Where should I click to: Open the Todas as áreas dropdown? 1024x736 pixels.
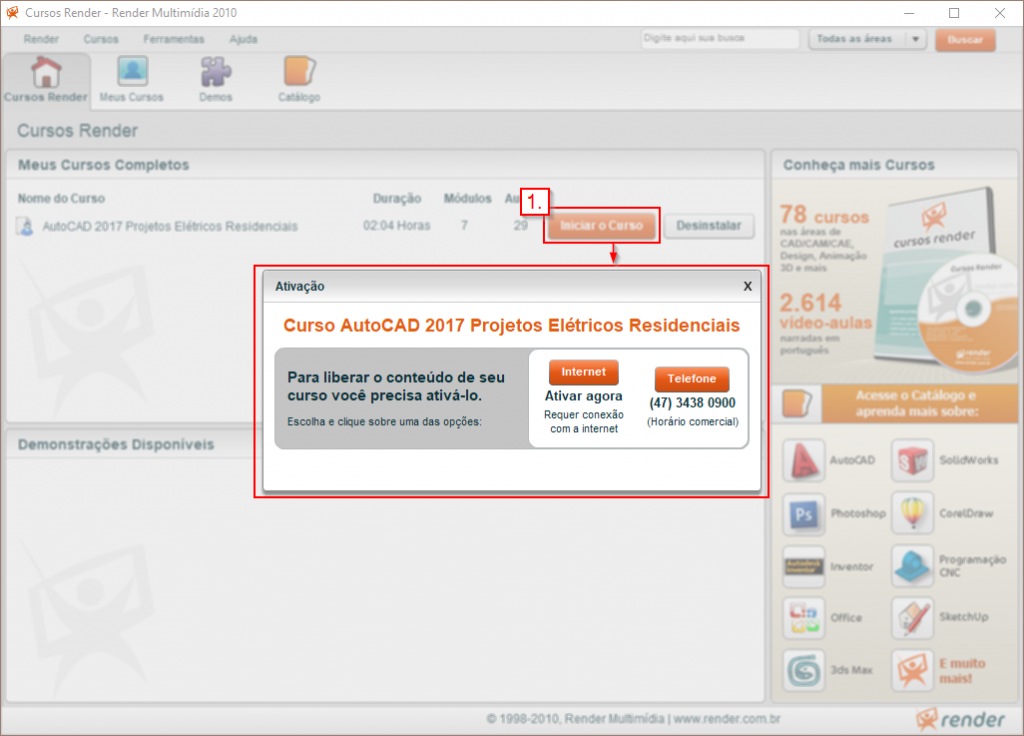866,38
